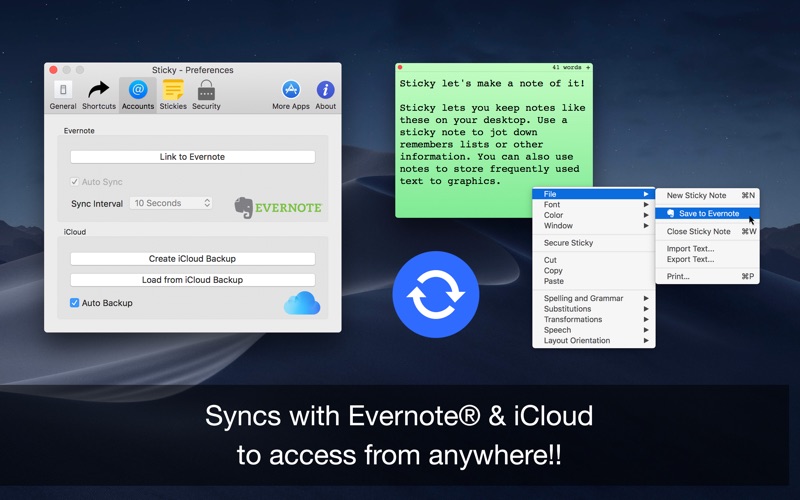Open the About info icon

(x=326, y=95)
